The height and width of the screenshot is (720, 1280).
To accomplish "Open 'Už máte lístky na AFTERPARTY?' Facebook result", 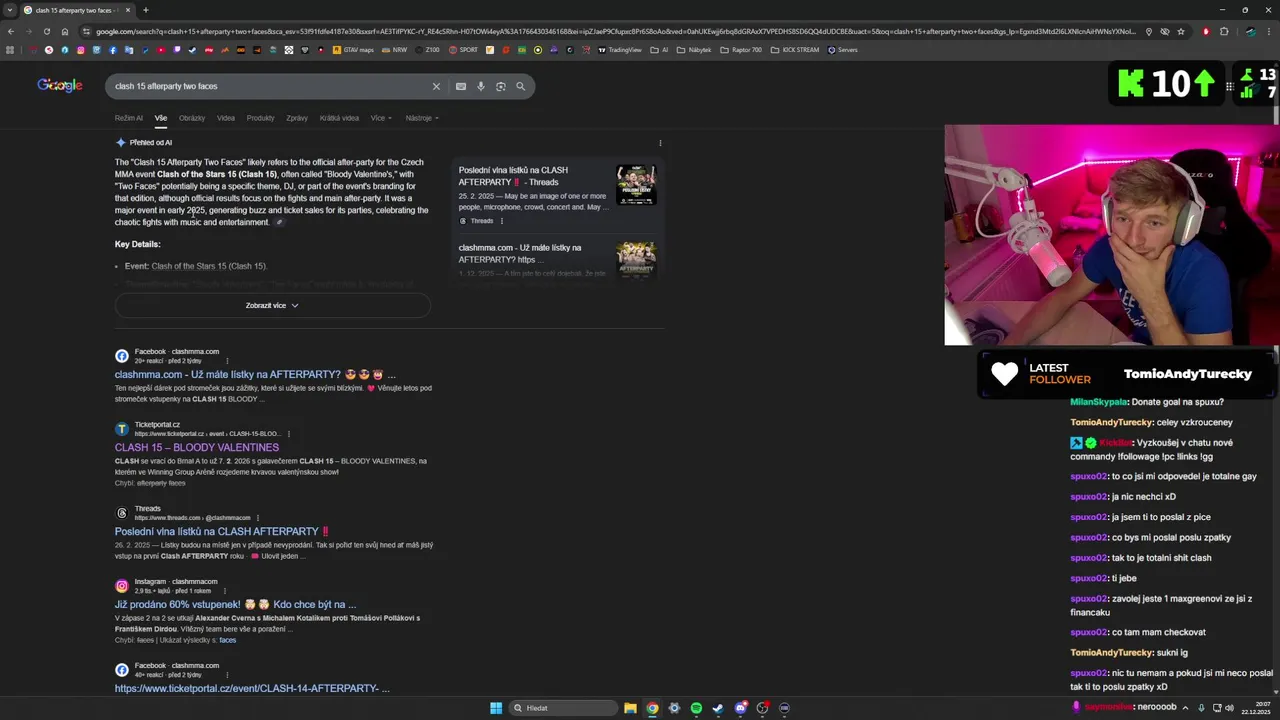I will pos(254,374).
